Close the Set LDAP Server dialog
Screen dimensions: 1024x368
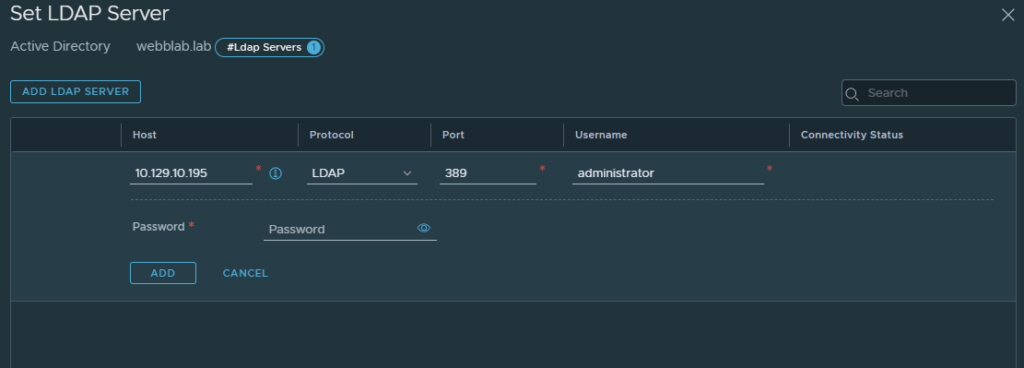[x=1008, y=15]
